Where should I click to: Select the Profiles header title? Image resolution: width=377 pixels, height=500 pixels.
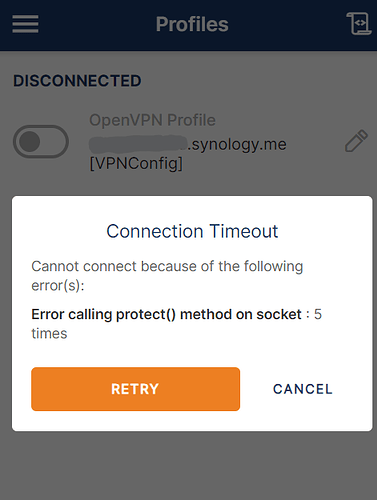[x=192, y=24]
